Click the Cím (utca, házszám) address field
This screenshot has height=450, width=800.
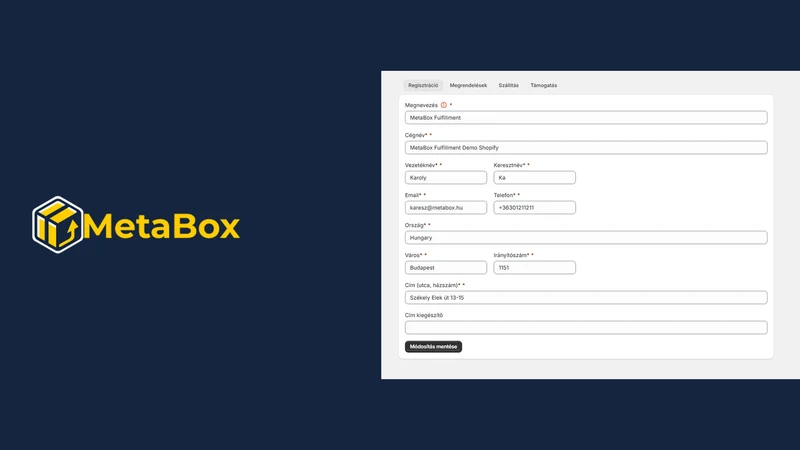pos(586,297)
